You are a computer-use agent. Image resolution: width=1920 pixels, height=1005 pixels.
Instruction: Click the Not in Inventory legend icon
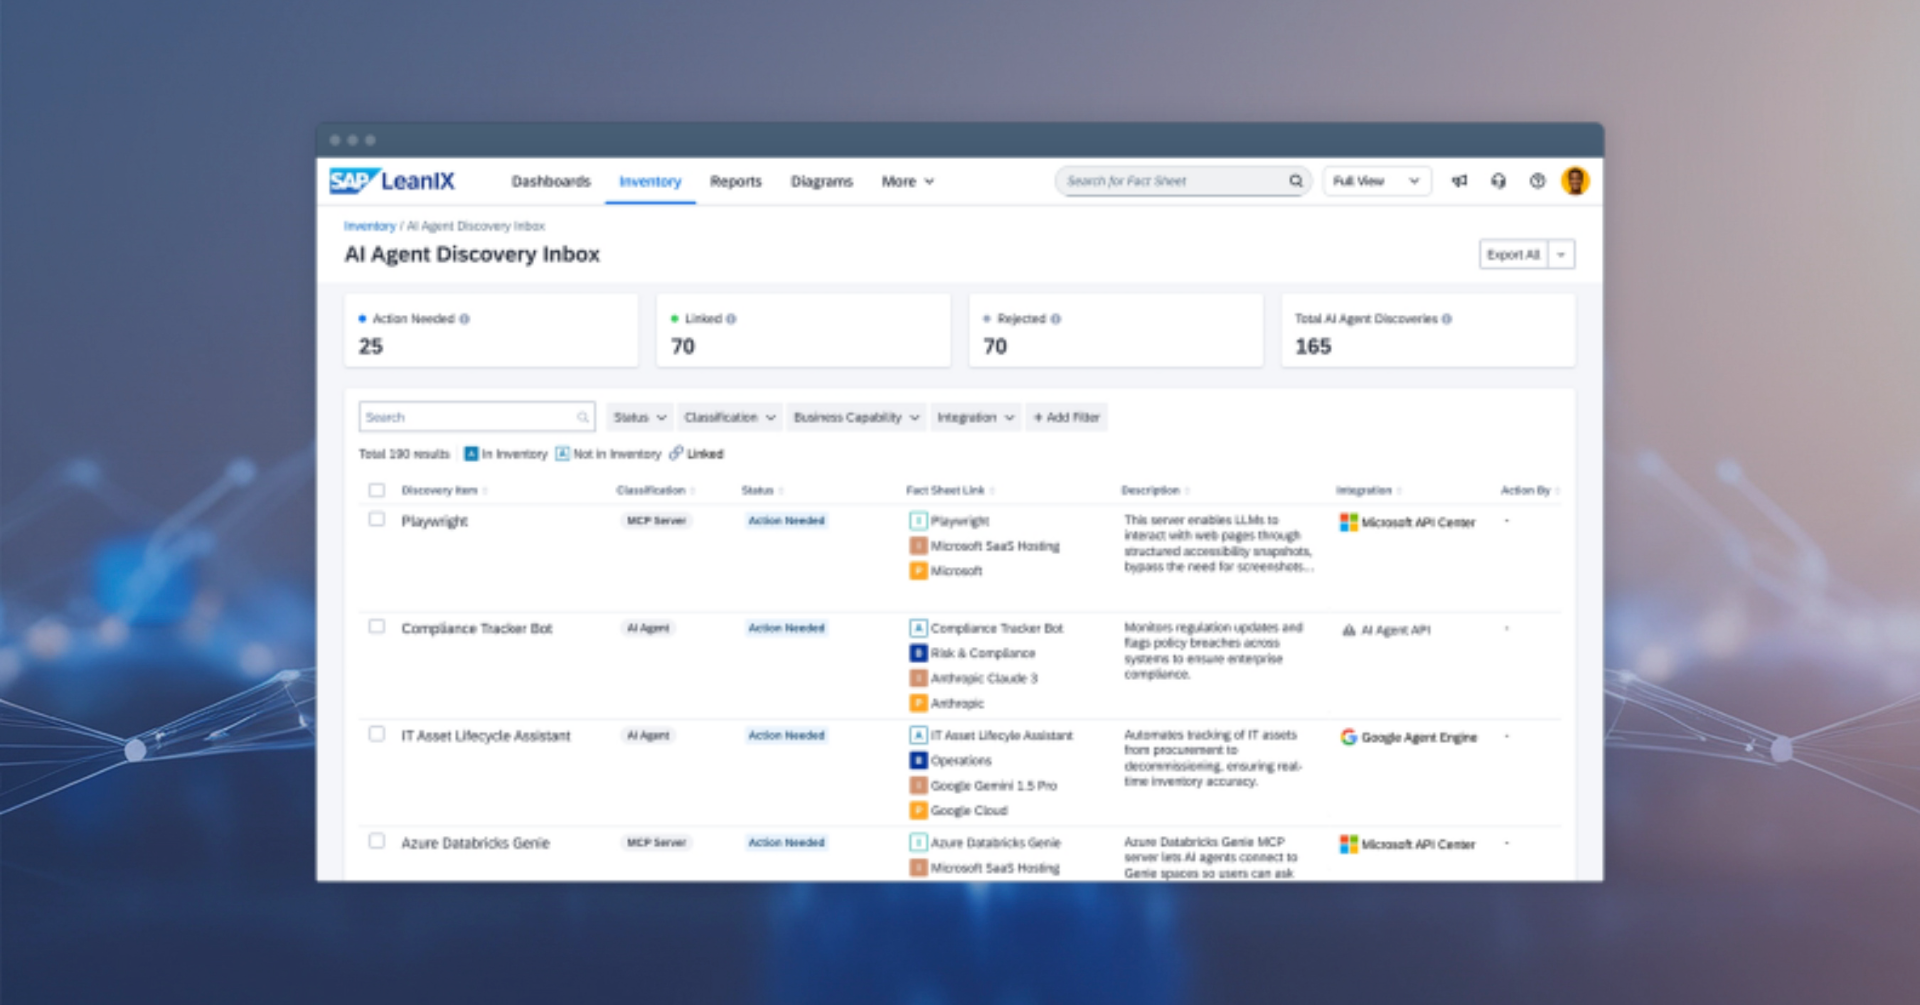pos(562,454)
